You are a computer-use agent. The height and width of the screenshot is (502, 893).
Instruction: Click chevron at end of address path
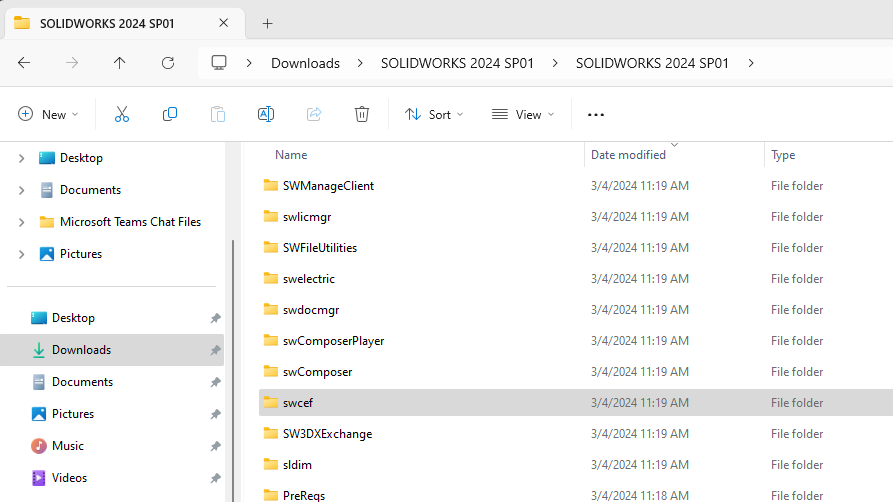[751, 63]
